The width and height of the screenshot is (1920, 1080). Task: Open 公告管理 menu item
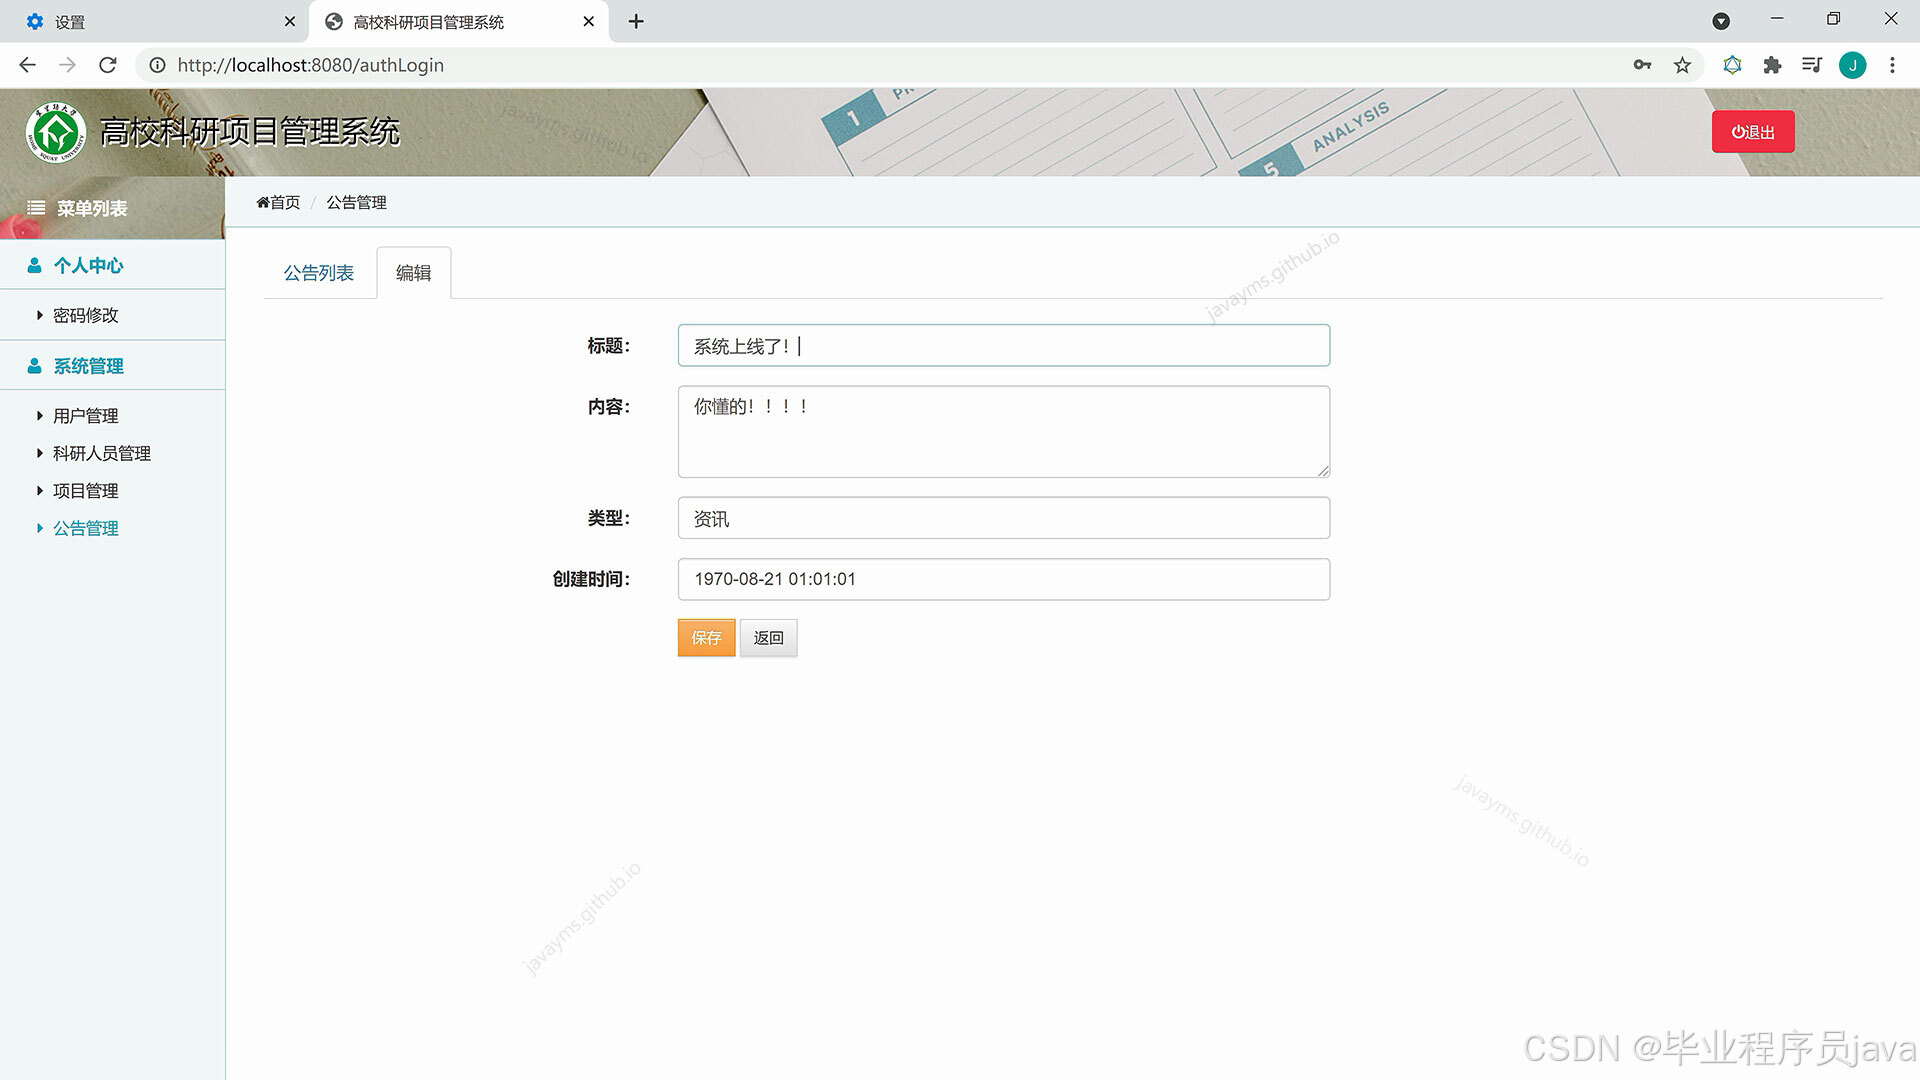click(x=85, y=528)
